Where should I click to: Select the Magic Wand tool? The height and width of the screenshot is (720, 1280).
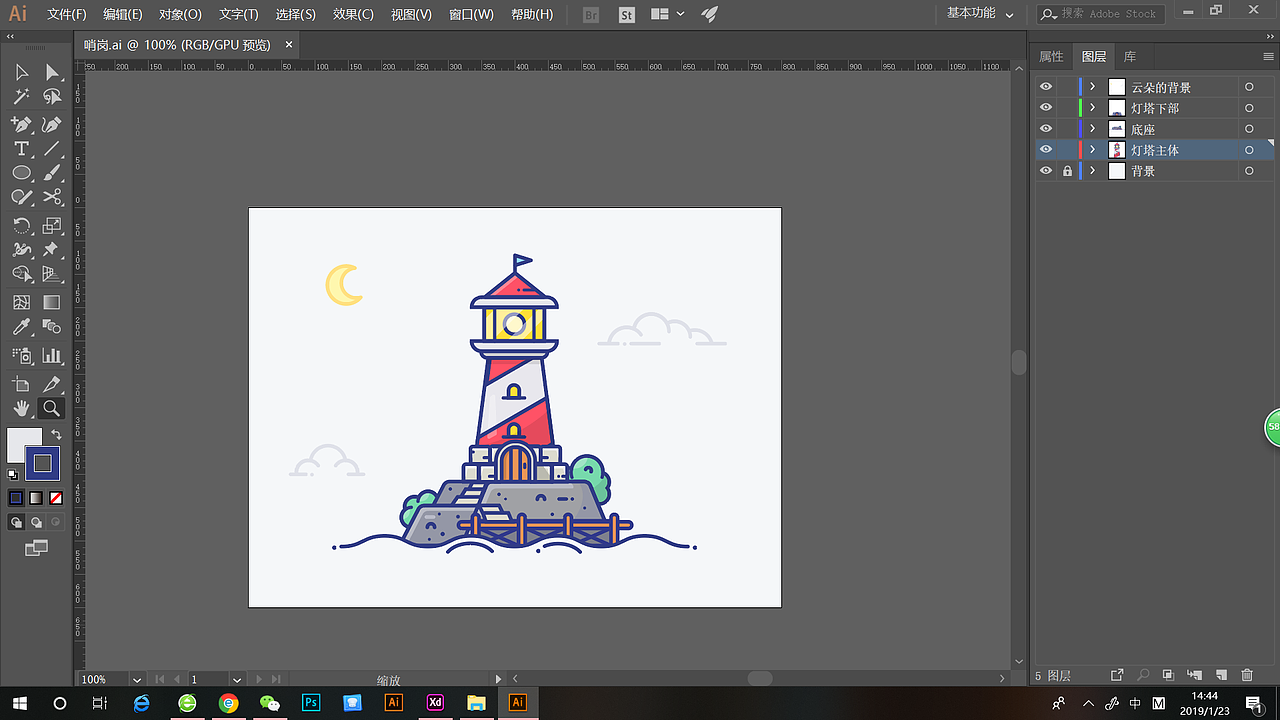[21, 97]
